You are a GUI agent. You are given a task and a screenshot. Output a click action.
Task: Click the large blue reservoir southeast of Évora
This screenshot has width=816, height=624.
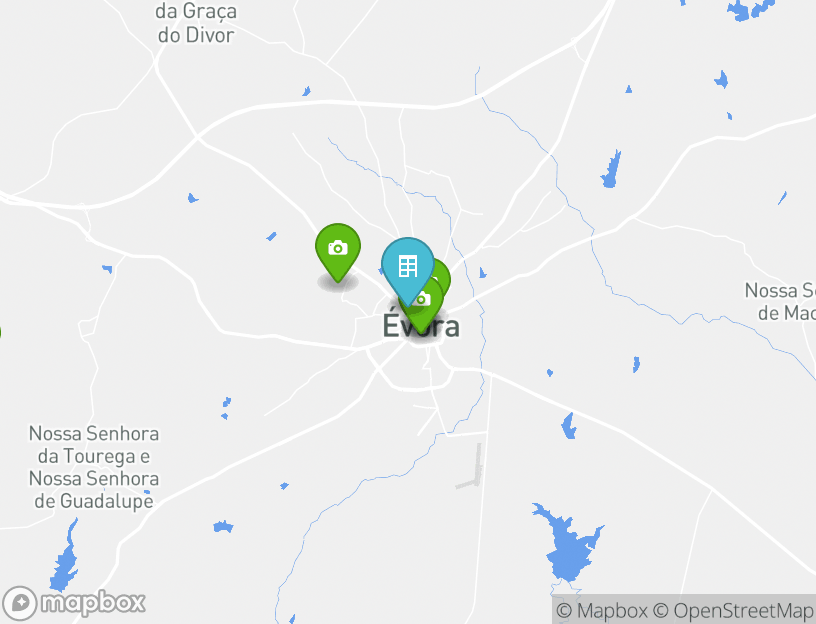pyautogui.click(x=568, y=544)
